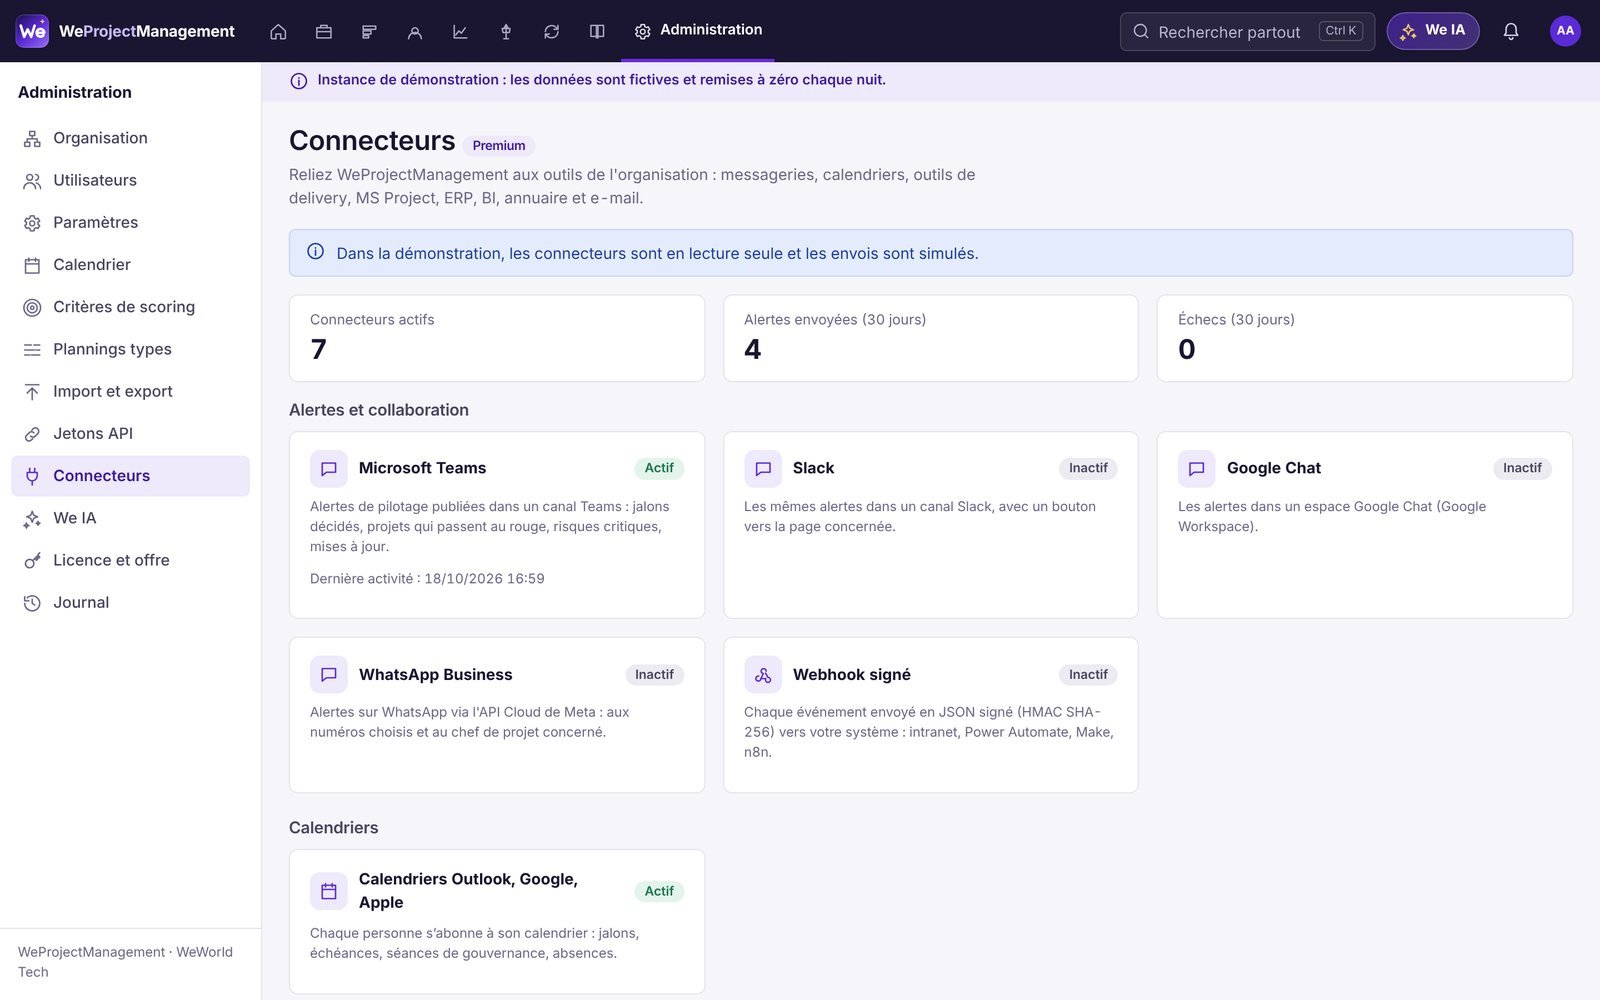Click the We IA button in header

[x=1432, y=31]
